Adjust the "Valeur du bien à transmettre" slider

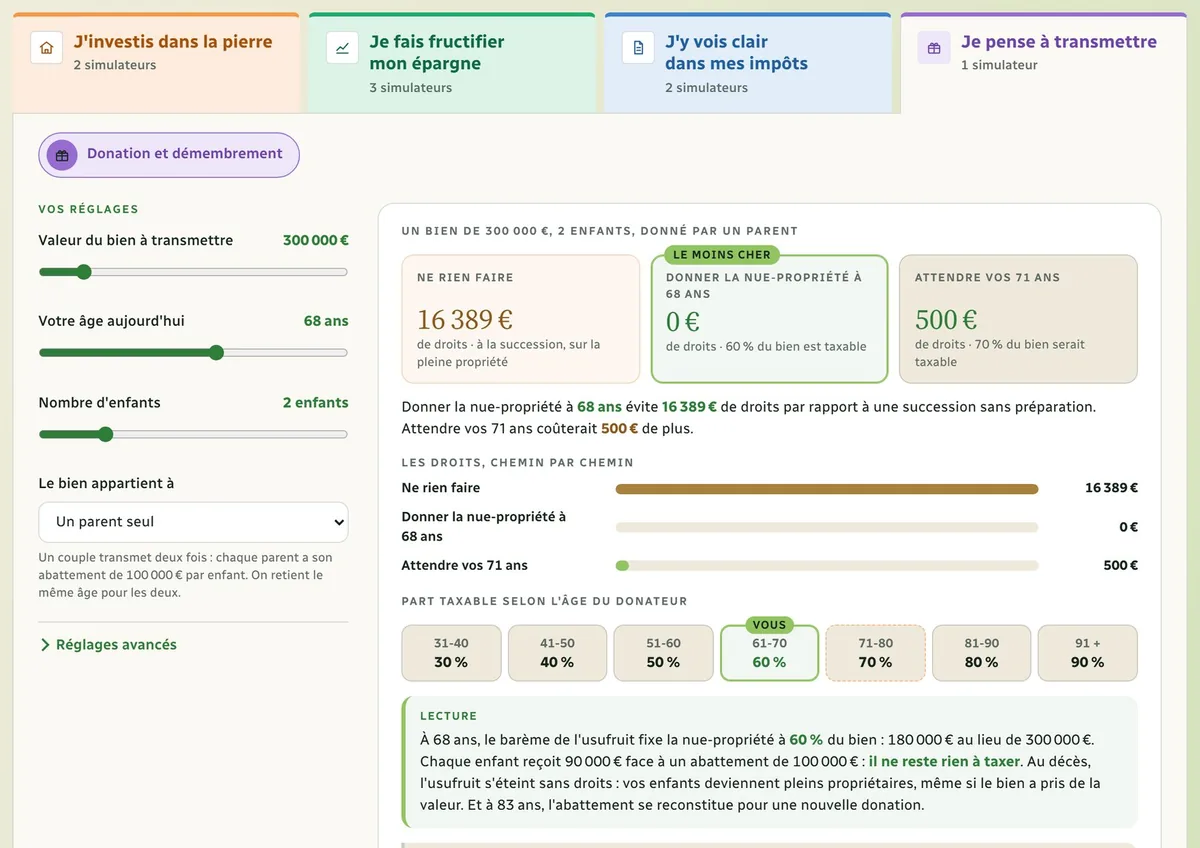pyautogui.click(x=193, y=272)
